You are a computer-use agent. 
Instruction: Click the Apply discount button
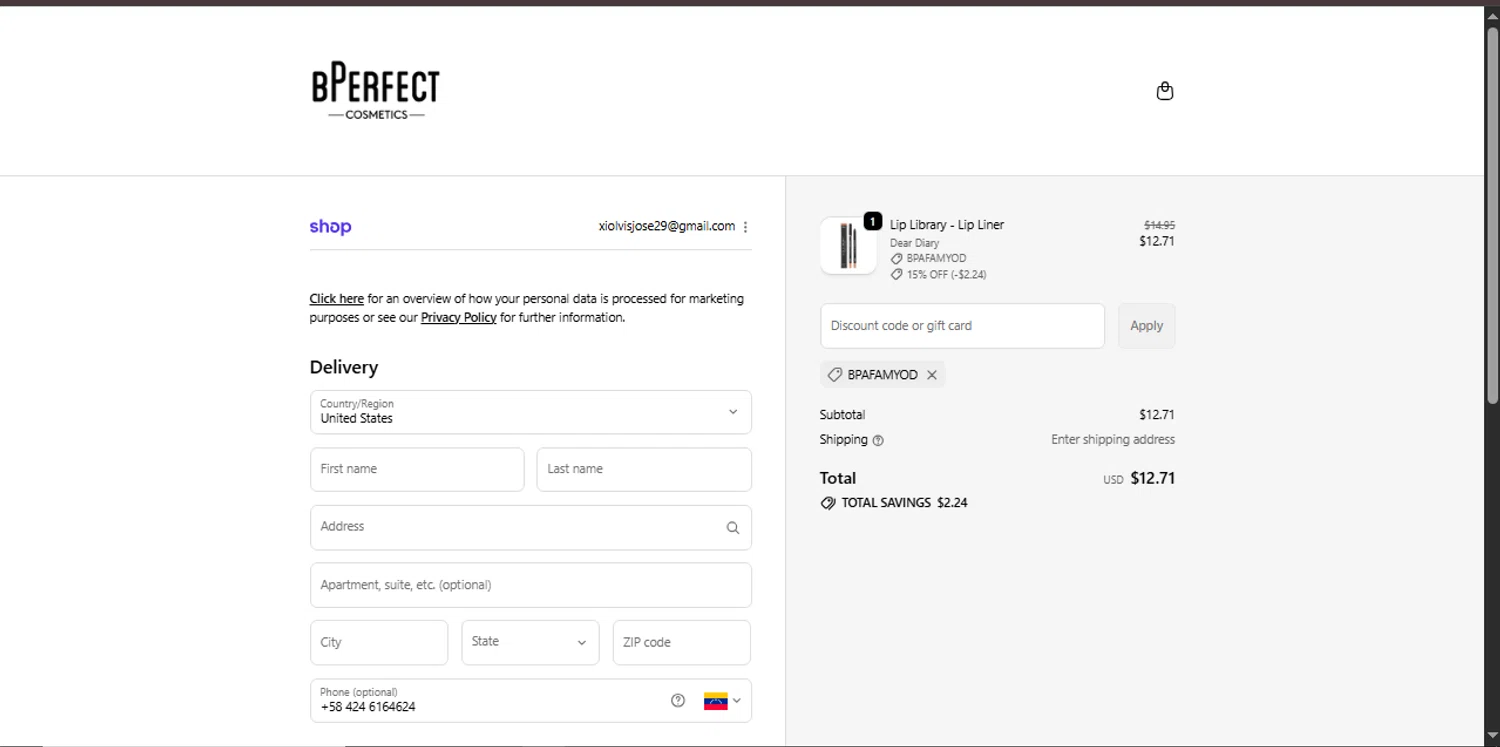[x=1147, y=326]
